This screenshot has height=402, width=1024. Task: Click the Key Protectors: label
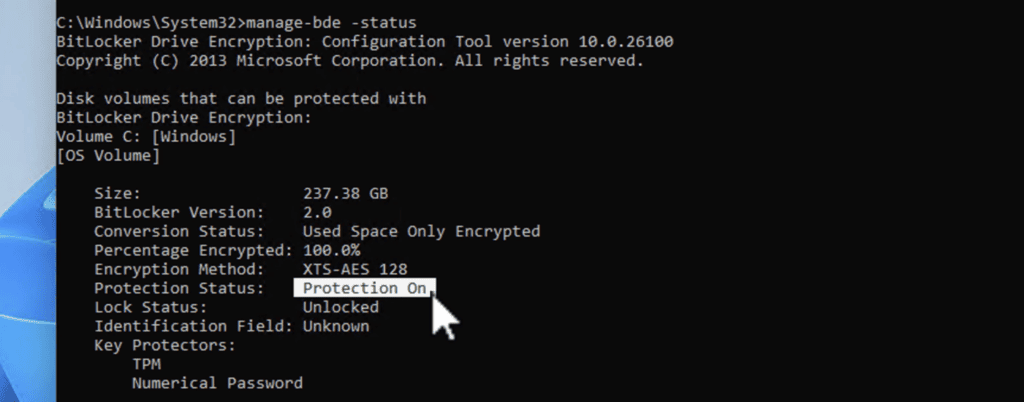(x=165, y=345)
